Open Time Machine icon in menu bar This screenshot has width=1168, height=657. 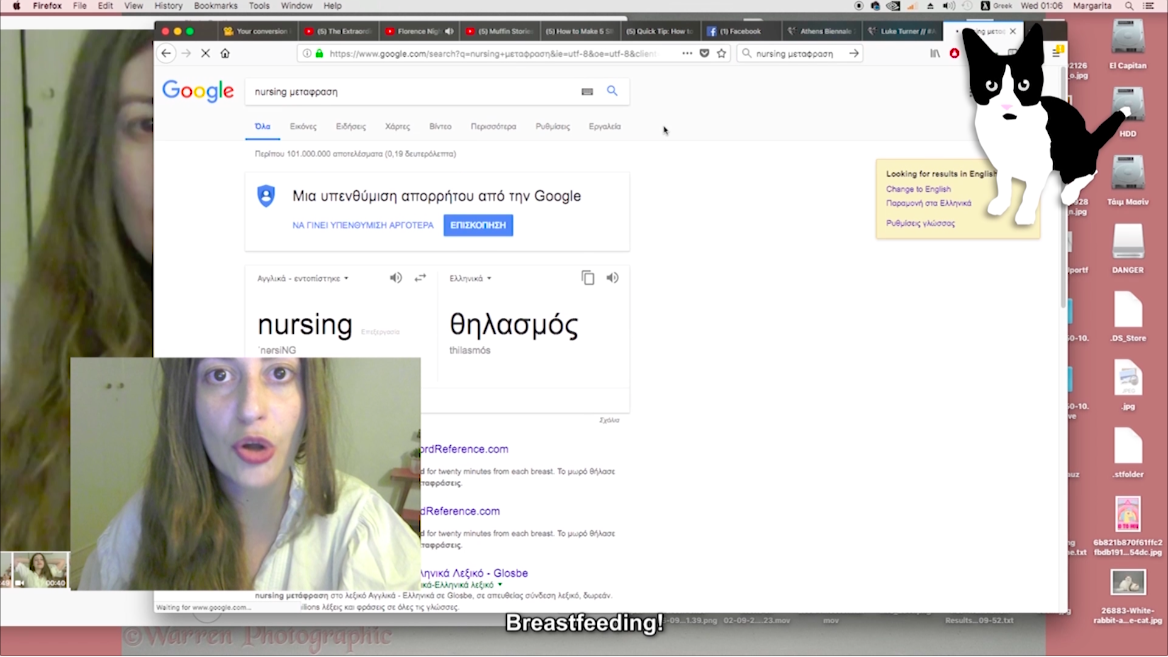click(x=967, y=6)
